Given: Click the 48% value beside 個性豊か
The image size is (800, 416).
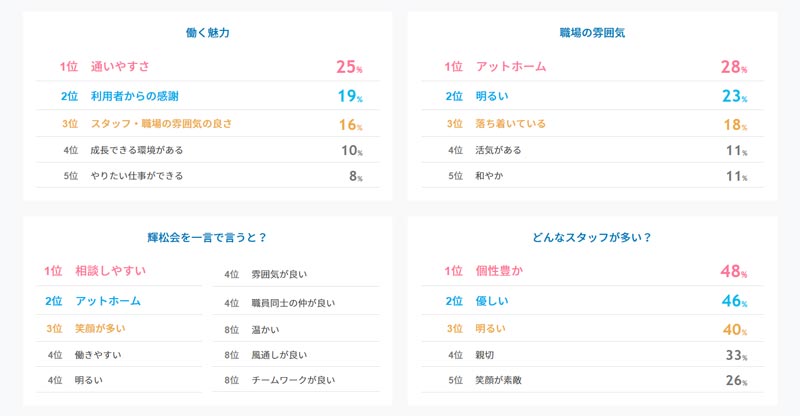Looking at the screenshot, I should click(x=733, y=271).
